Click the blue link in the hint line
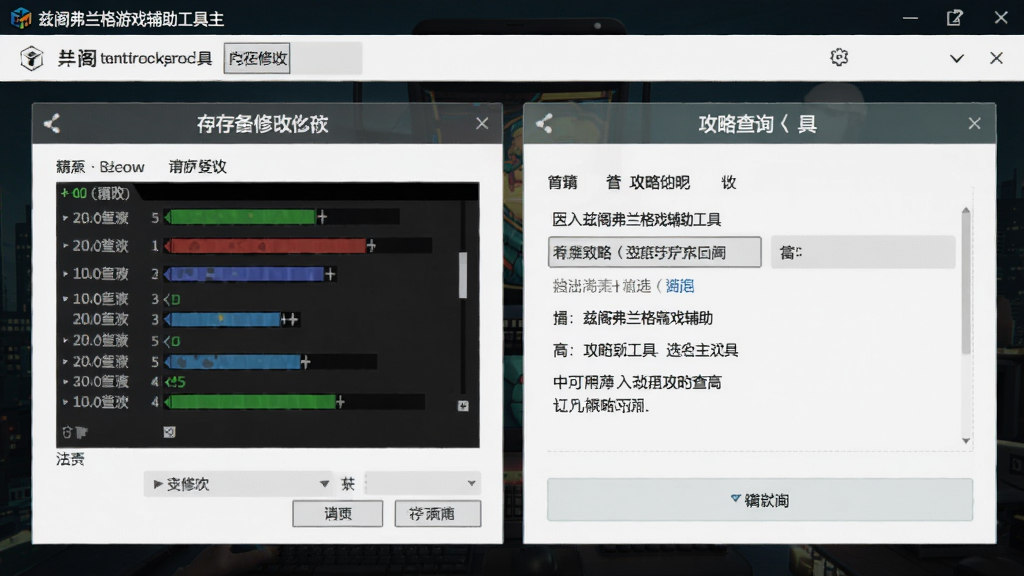 [680, 285]
